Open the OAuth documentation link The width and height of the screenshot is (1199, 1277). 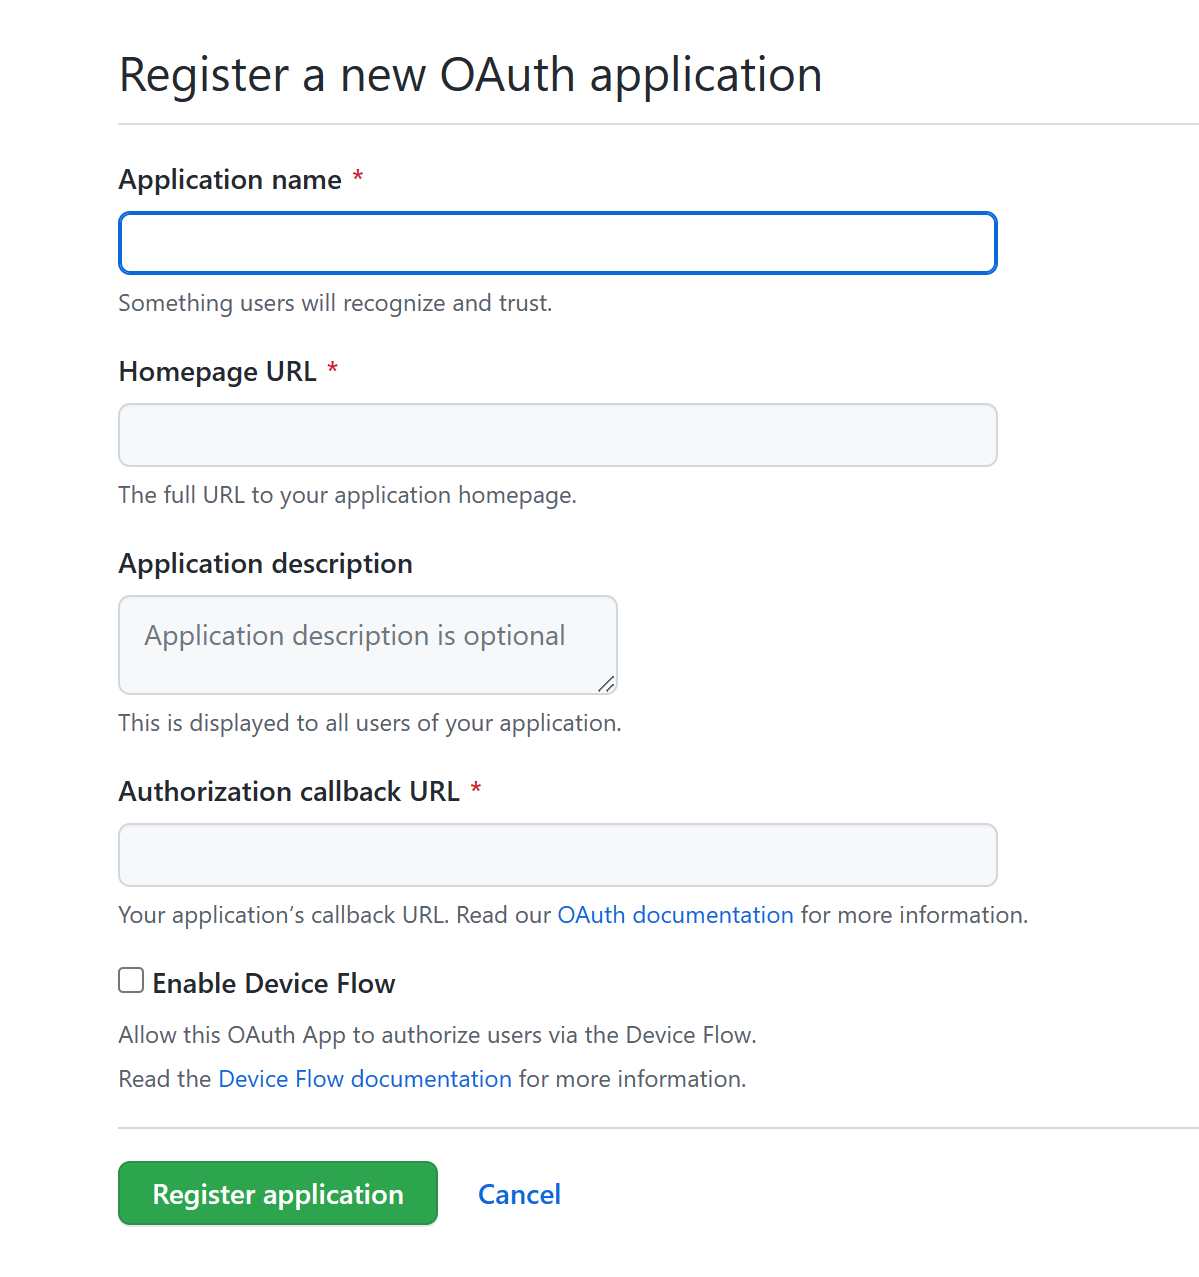(675, 915)
